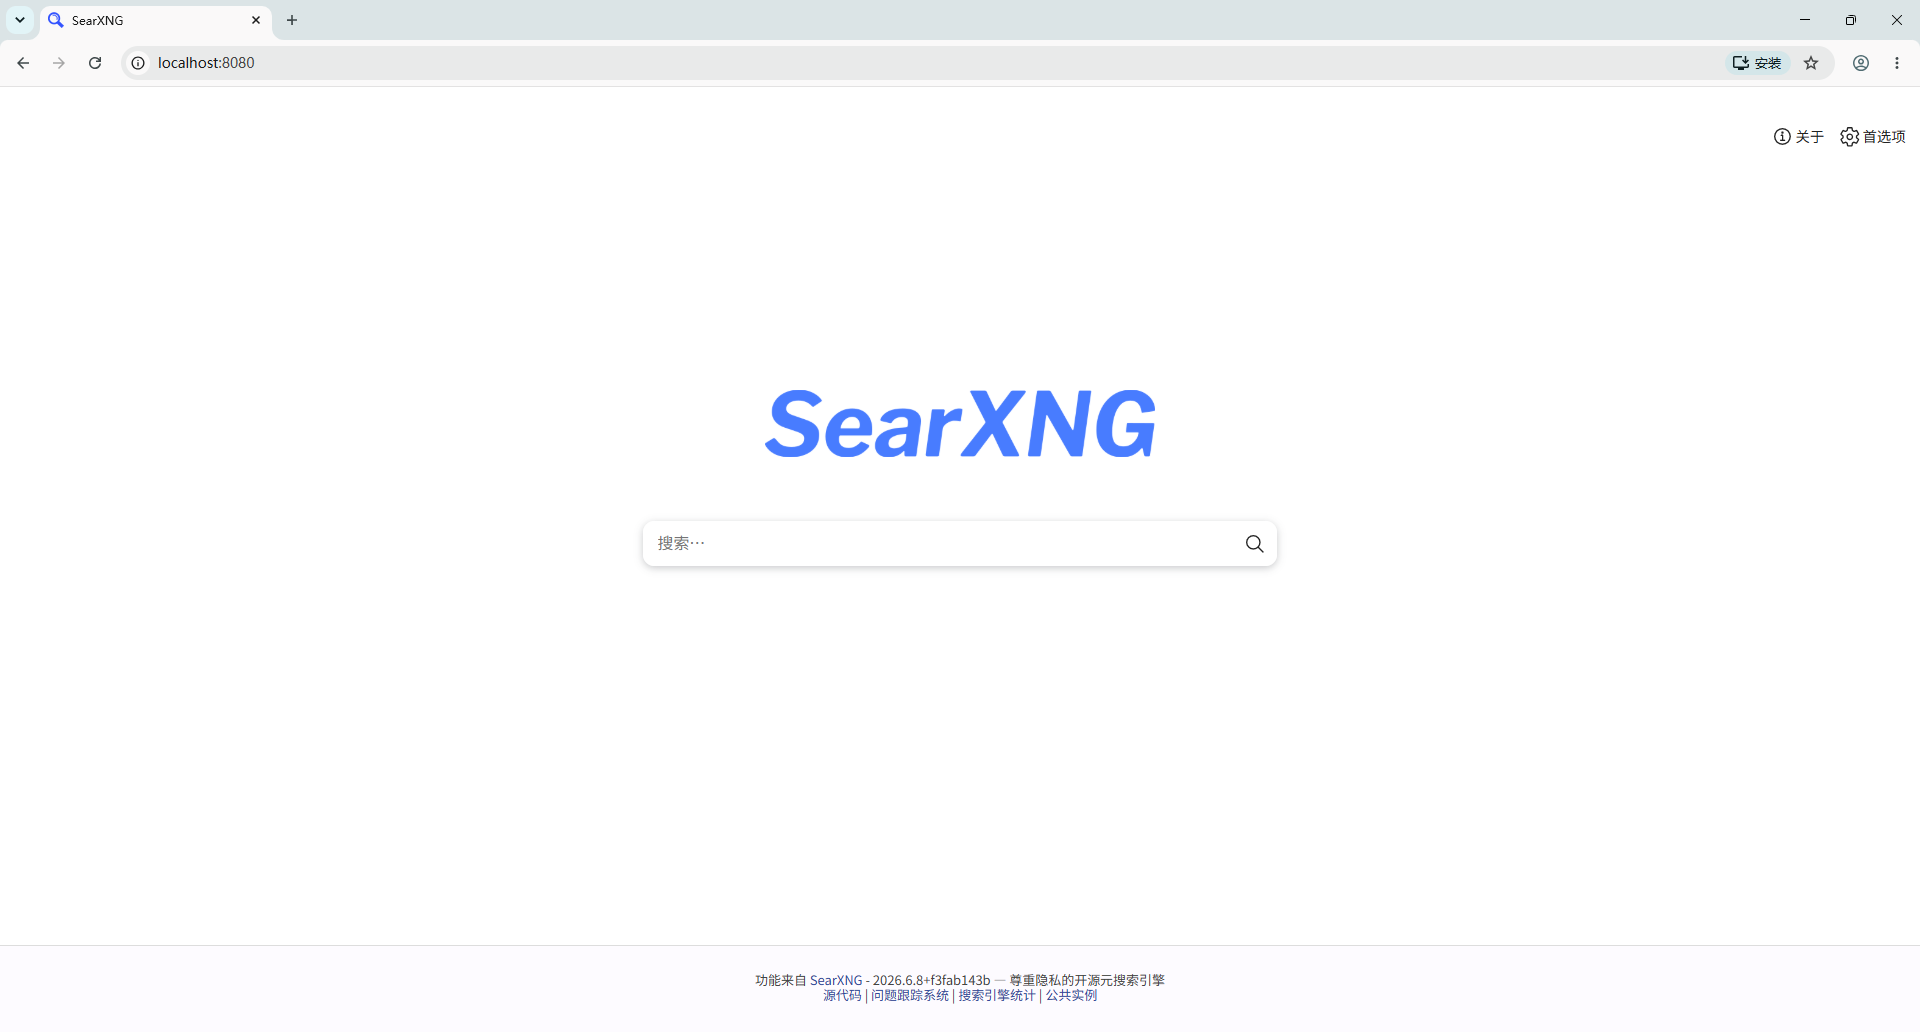The width and height of the screenshot is (1920, 1032).
Task: Click the localhost:8080 address bar
Action: [x=940, y=63]
